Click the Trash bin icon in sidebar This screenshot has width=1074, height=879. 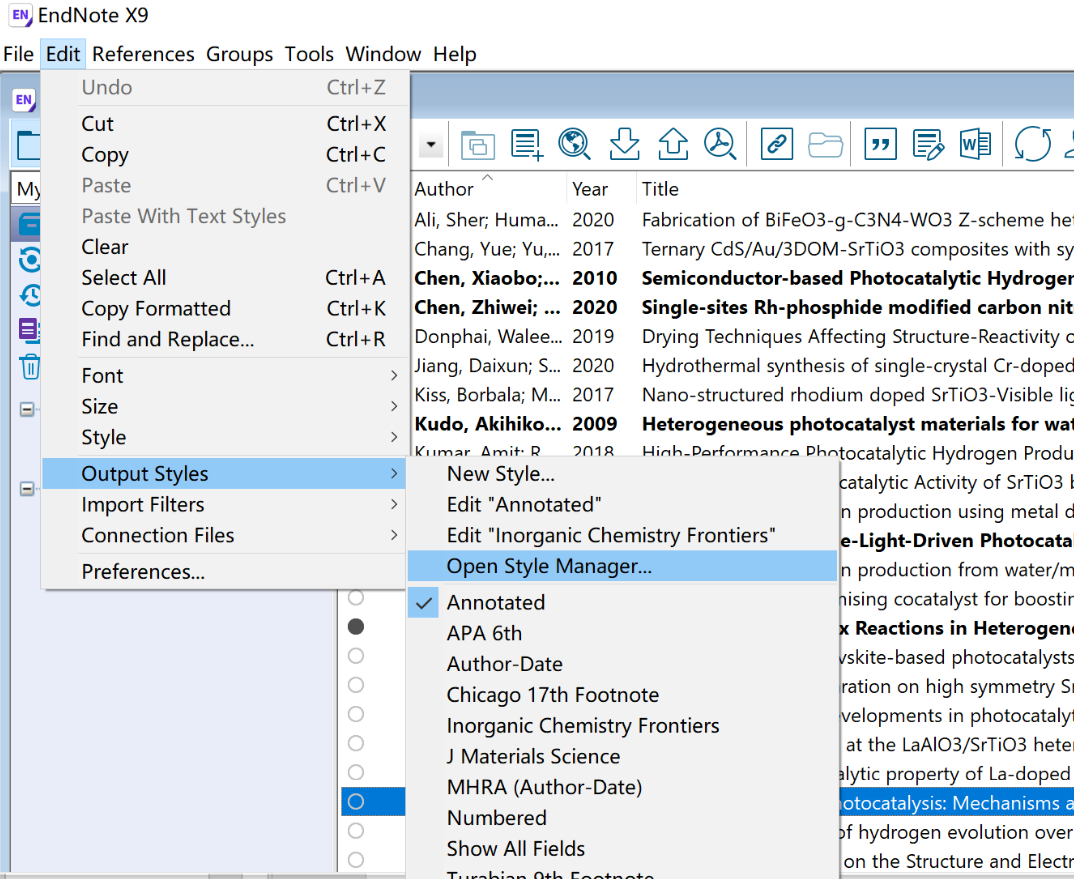[x=29, y=367]
